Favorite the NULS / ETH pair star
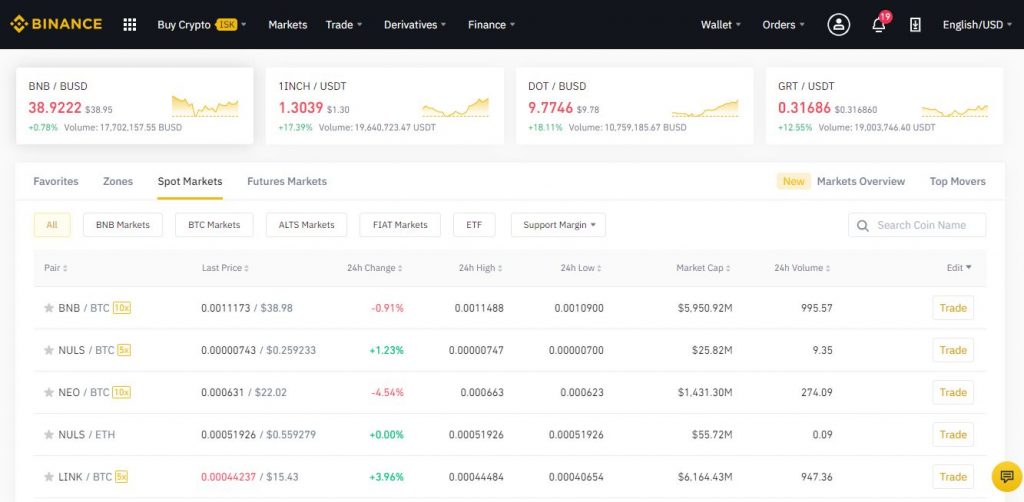This screenshot has height=502, width=1024. pos(48,434)
